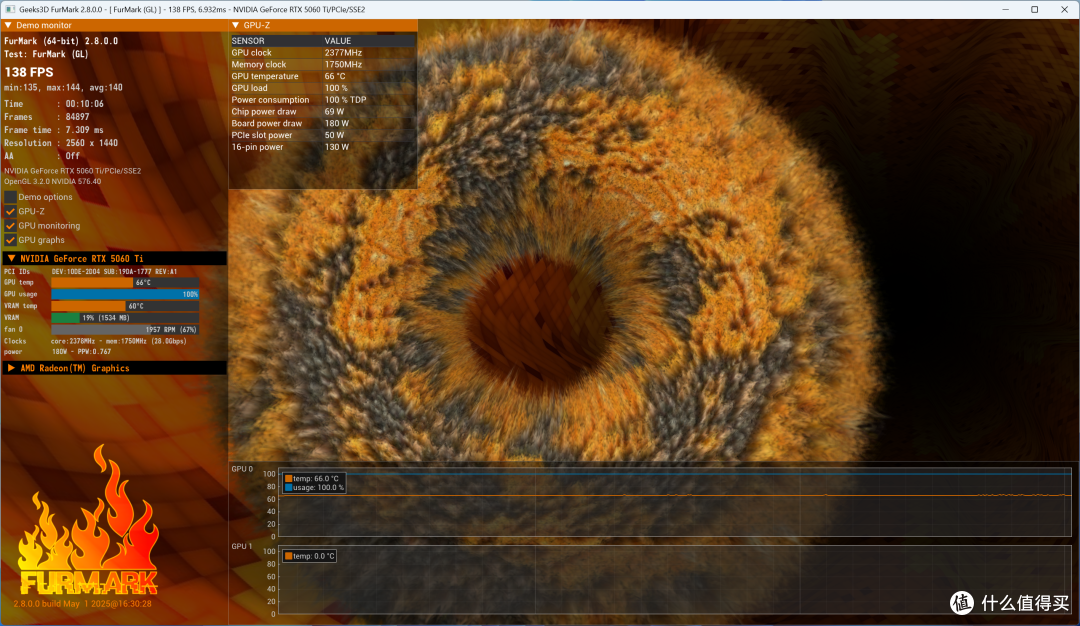Click the GPU load 100 % row
This screenshot has height=626, width=1080.
tap(323, 87)
